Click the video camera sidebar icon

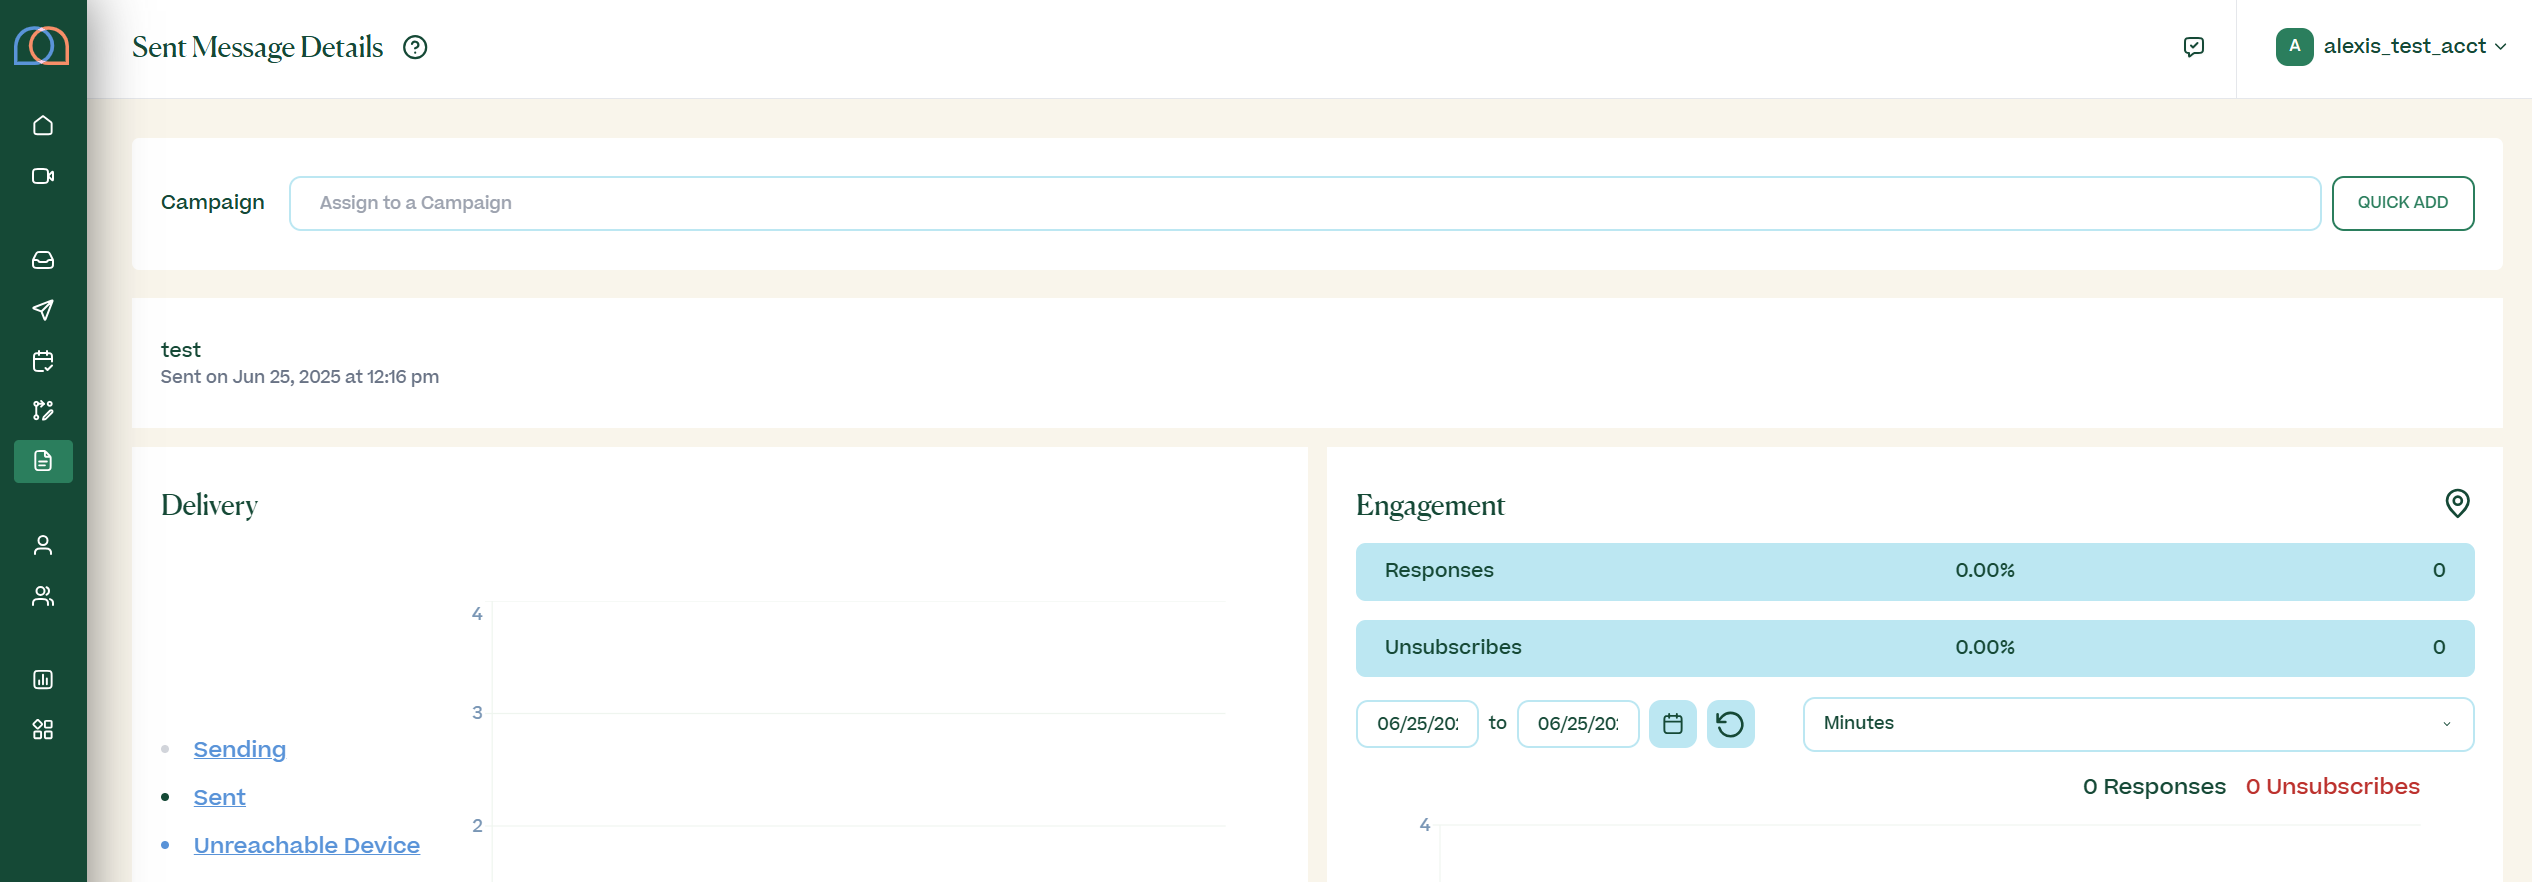43,176
